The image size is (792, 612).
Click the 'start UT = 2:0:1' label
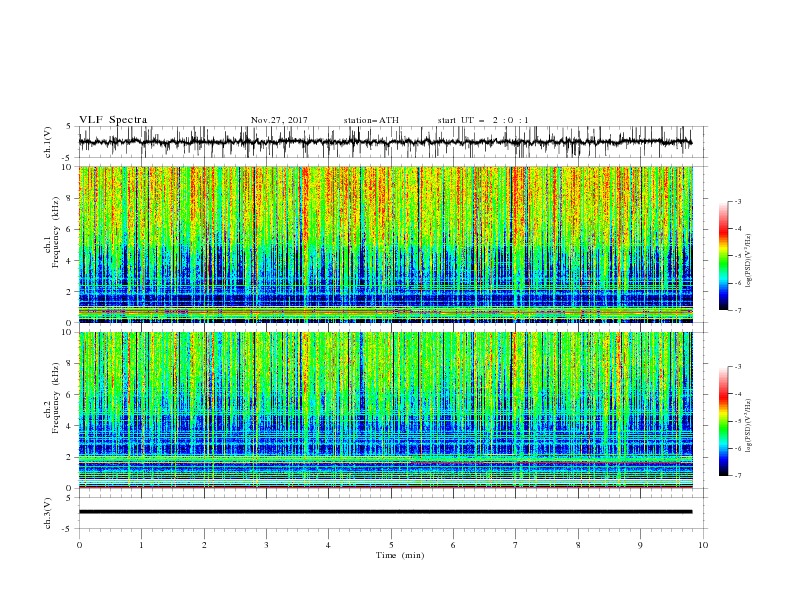[483, 120]
